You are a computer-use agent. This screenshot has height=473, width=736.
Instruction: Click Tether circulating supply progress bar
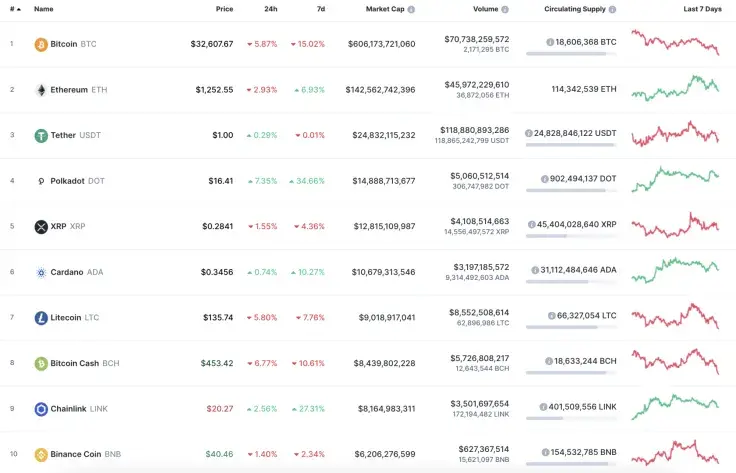tap(571, 145)
